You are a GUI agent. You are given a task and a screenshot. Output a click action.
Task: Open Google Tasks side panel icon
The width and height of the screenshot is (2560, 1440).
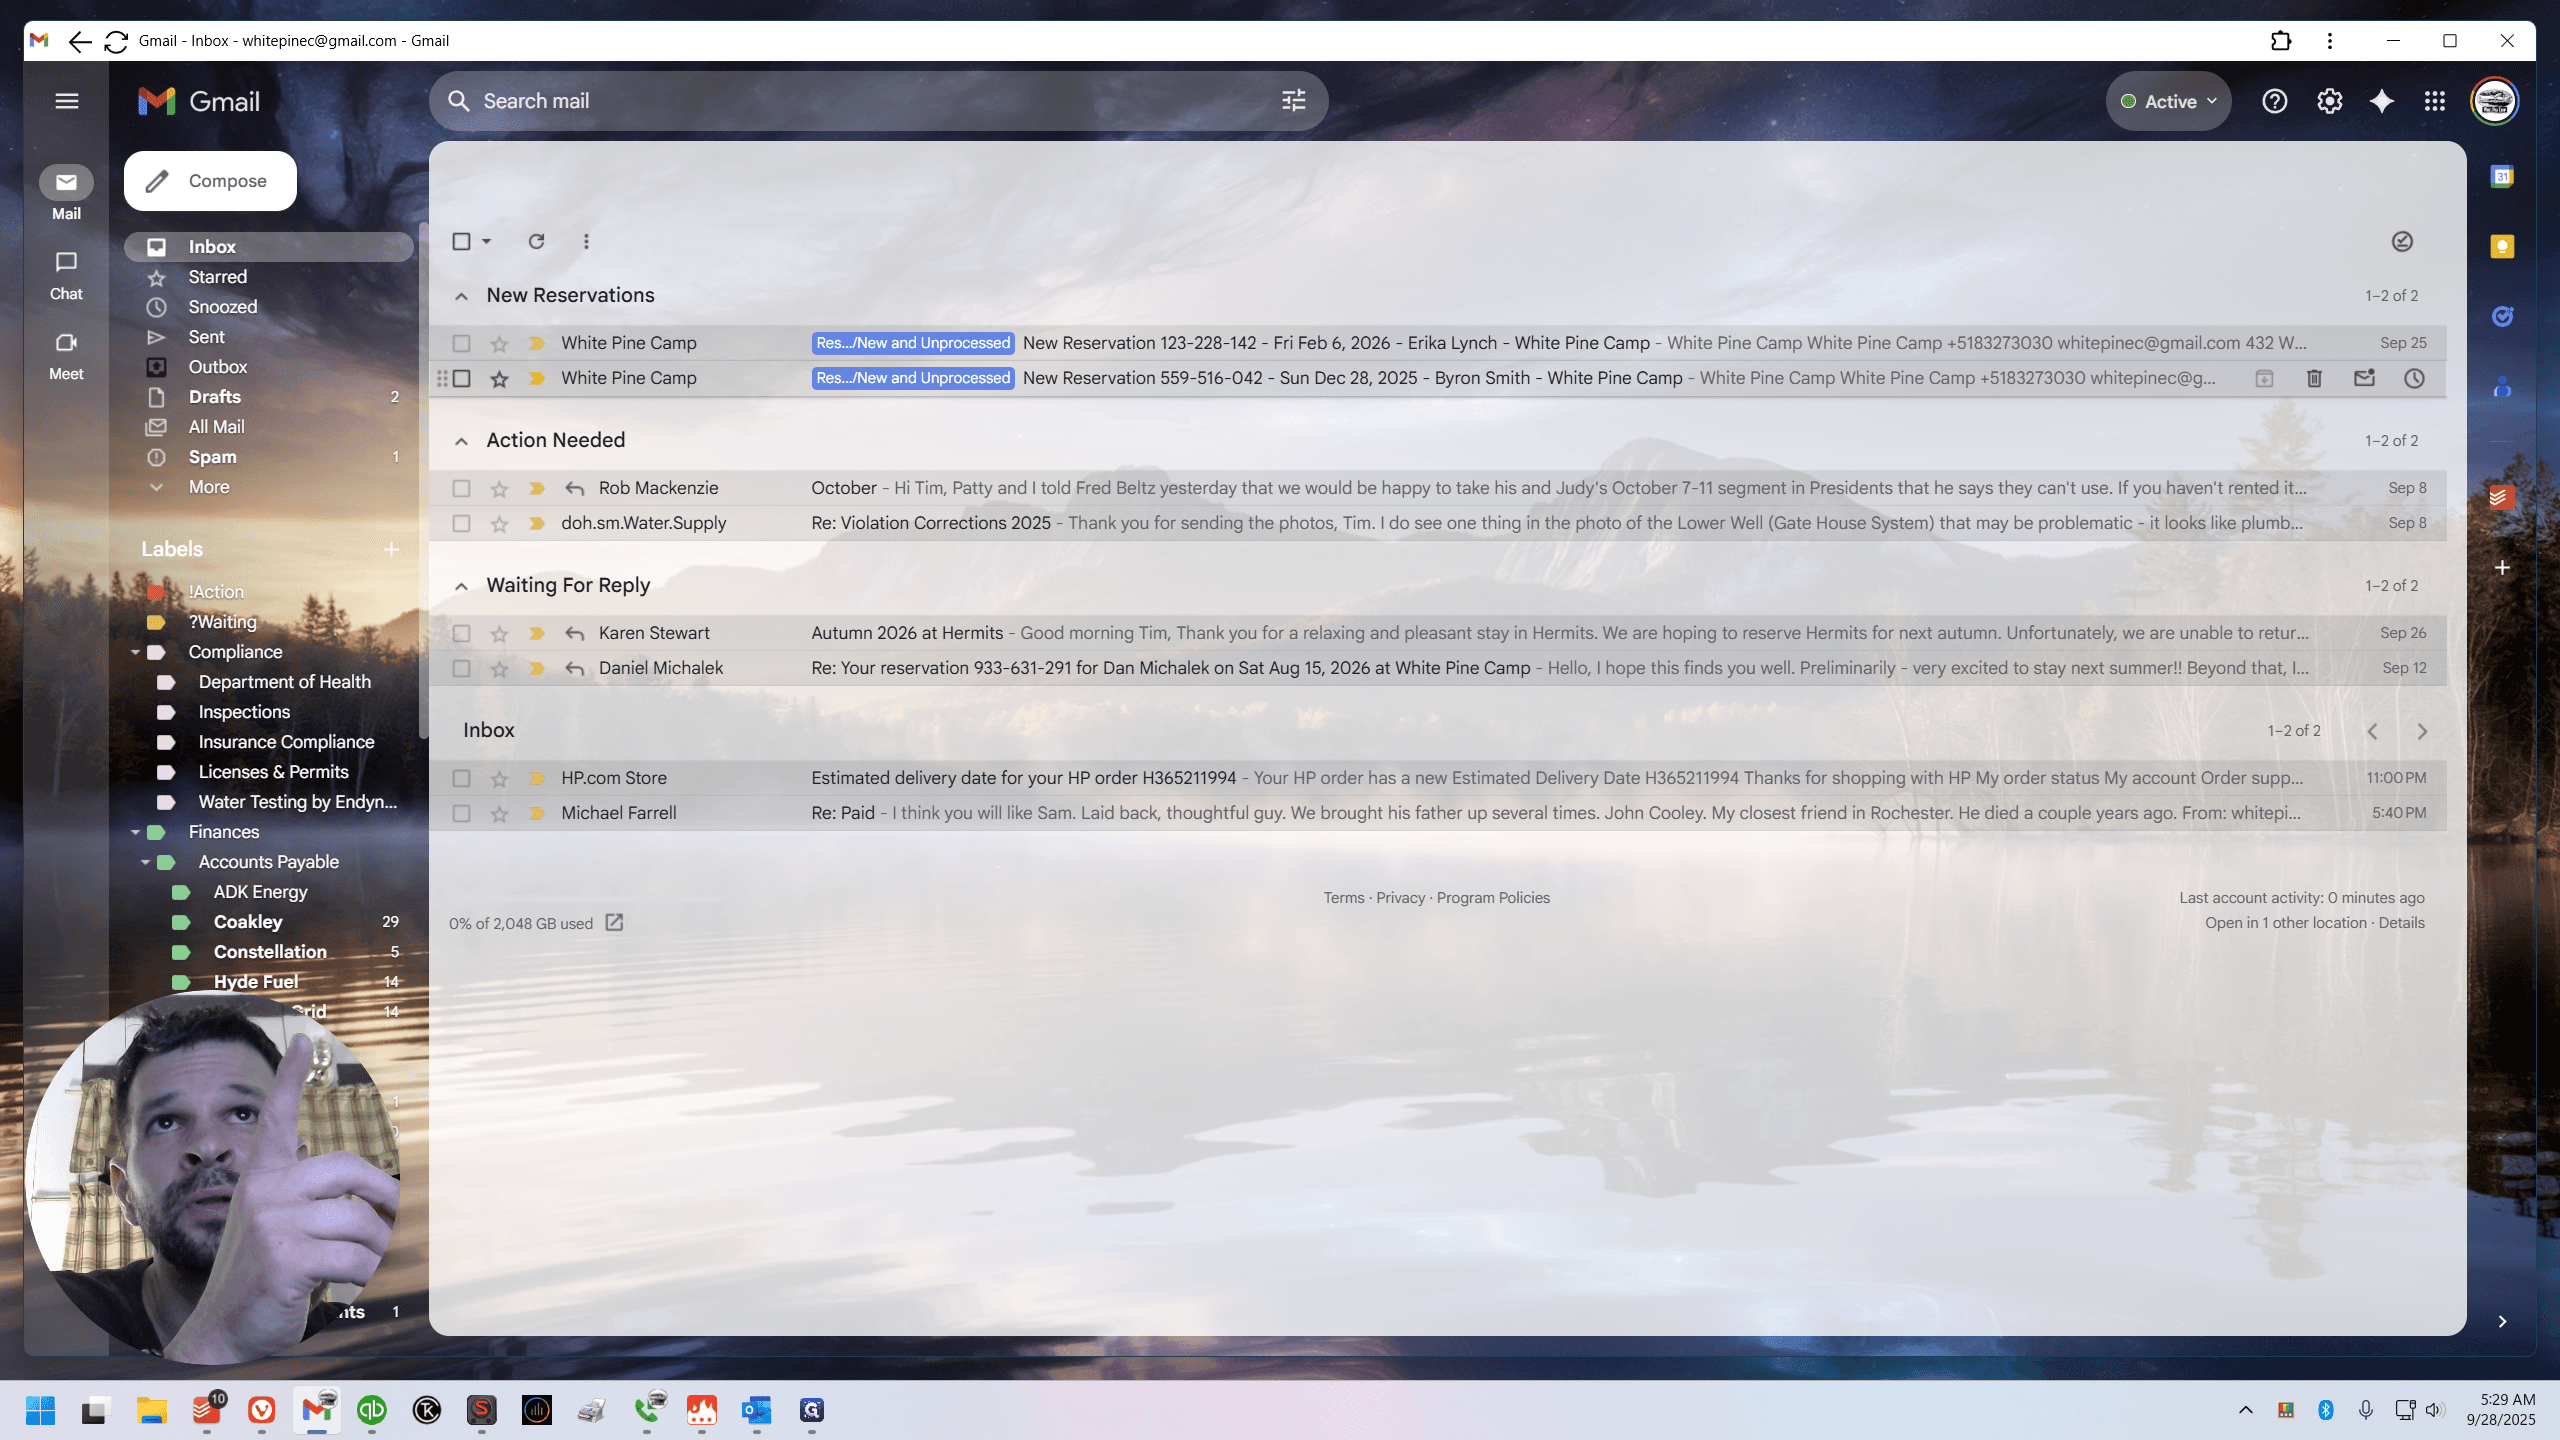(x=2502, y=317)
